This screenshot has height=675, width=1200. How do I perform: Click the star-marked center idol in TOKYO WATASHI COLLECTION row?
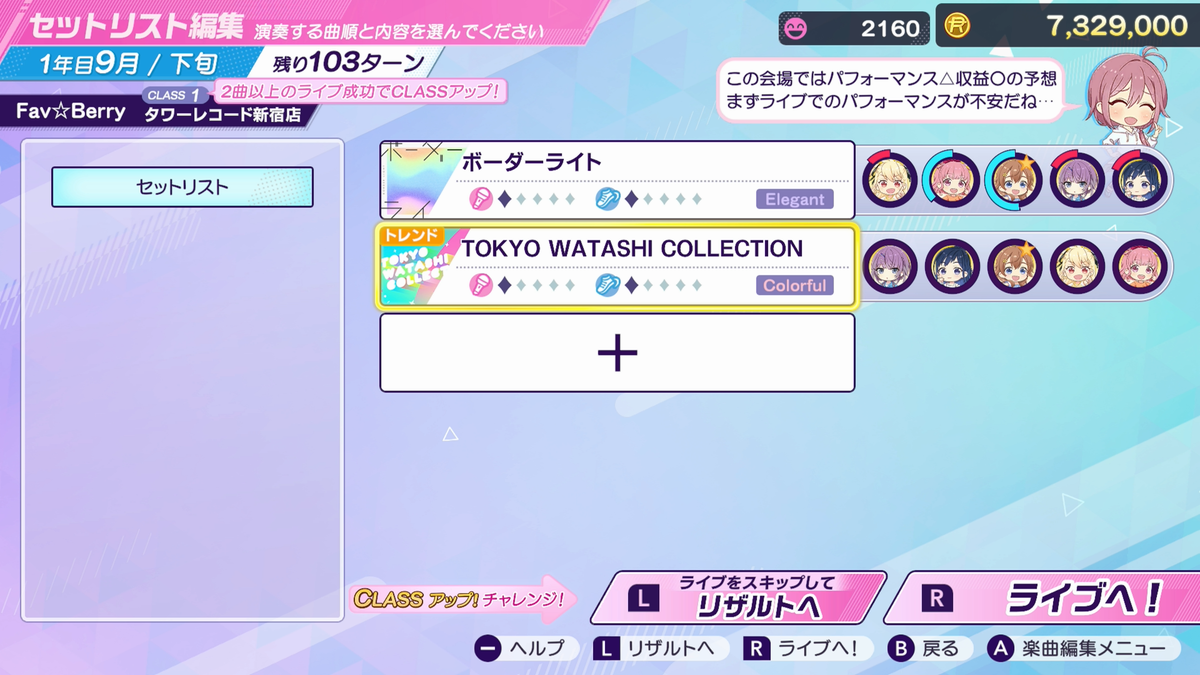(1015, 266)
